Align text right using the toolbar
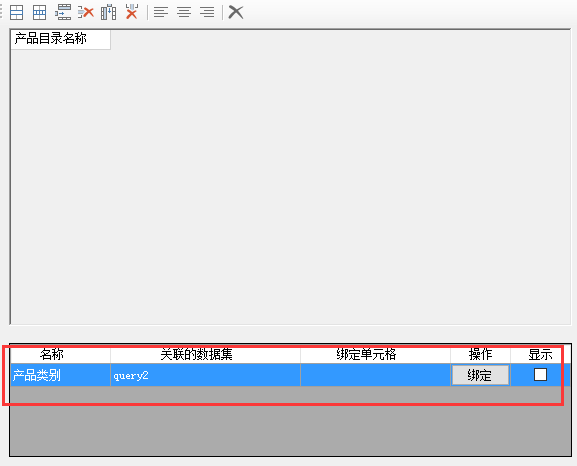 click(207, 12)
